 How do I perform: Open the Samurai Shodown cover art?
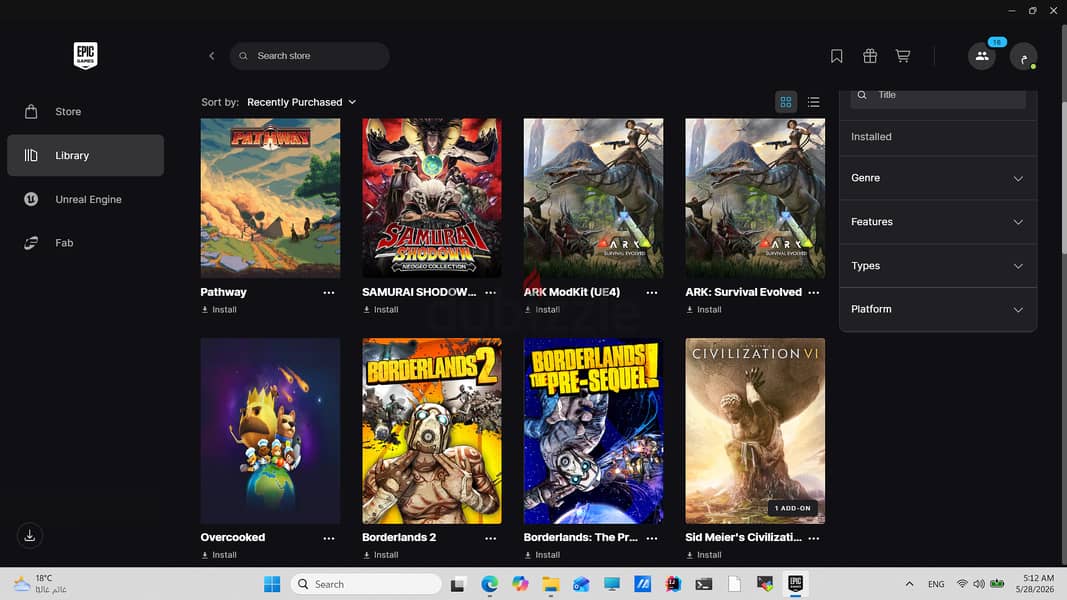(x=432, y=198)
